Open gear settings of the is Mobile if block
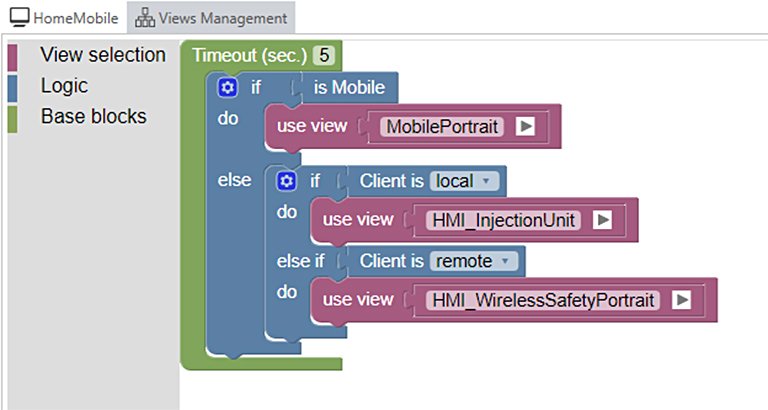The height and width of the screenshot is (410, 768). (x=227, y=88)
